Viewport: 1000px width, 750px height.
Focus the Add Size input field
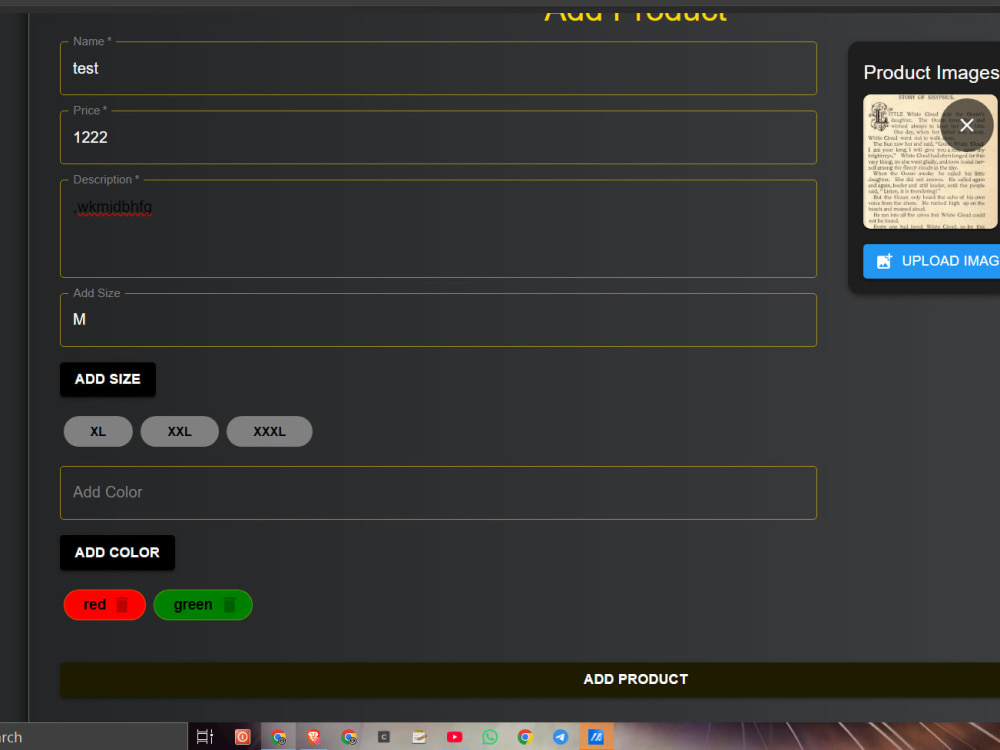coord(438,320)
